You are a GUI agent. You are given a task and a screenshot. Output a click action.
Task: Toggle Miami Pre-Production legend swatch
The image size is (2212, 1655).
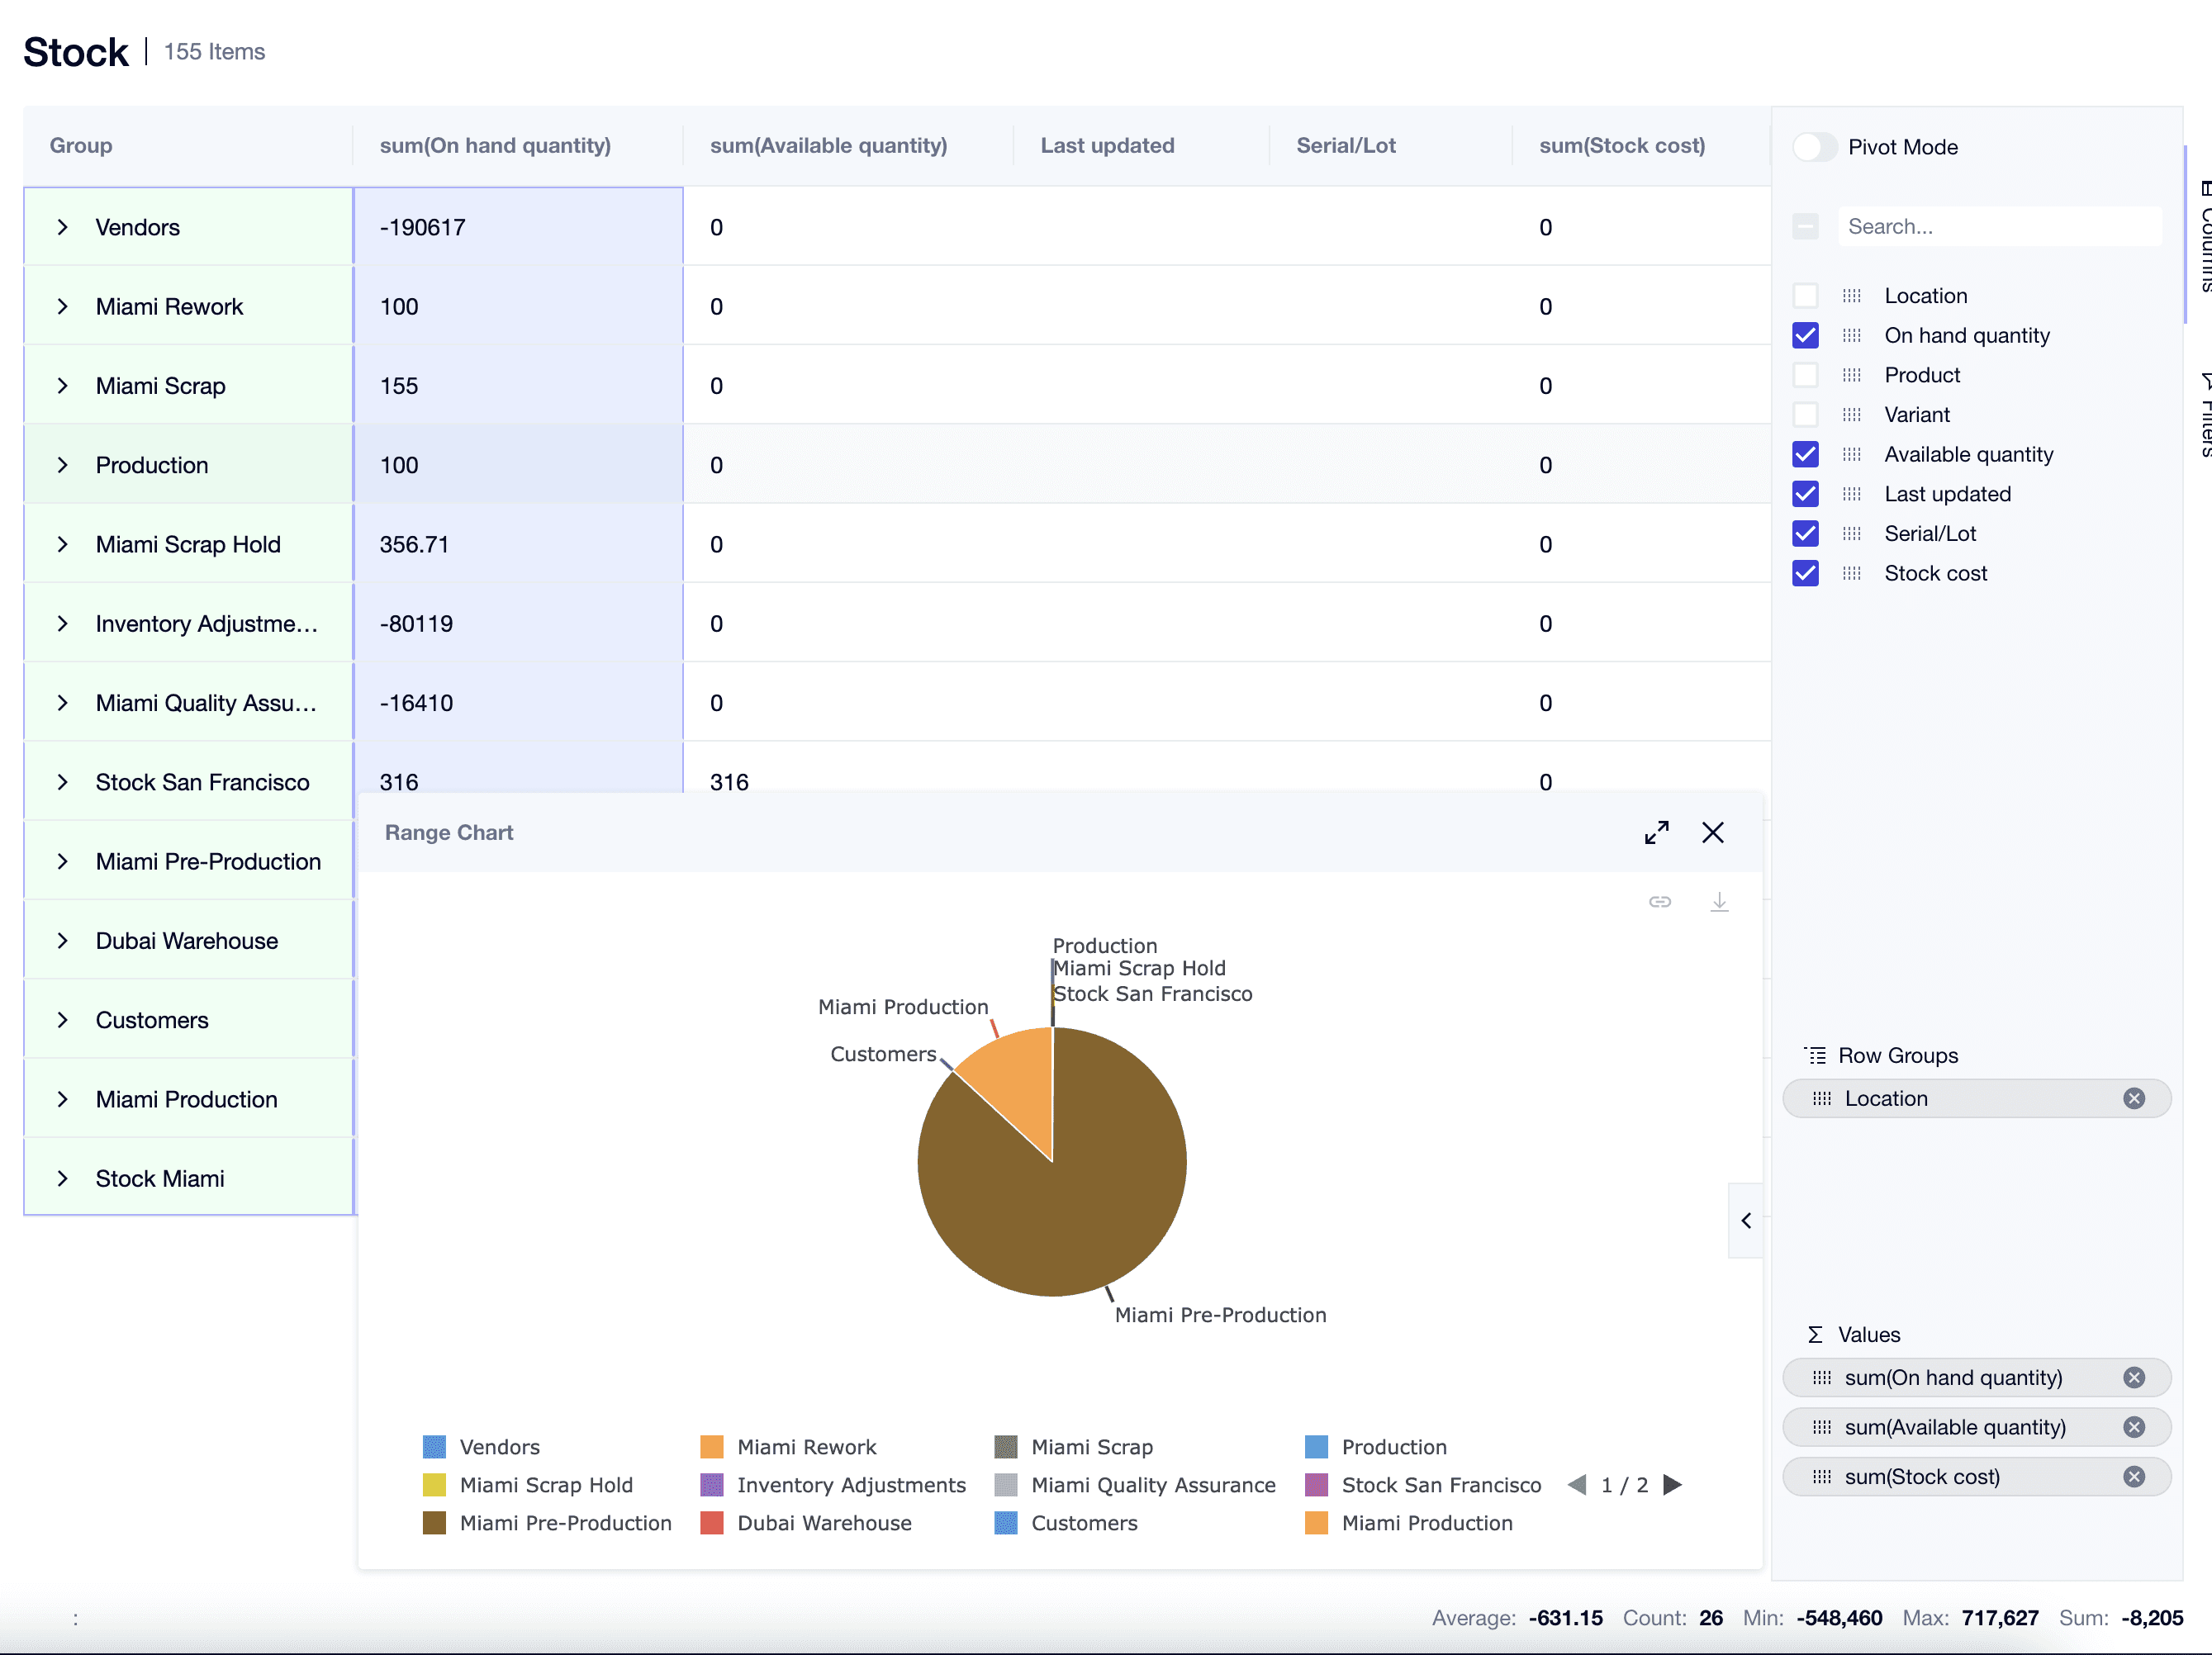434,1523
